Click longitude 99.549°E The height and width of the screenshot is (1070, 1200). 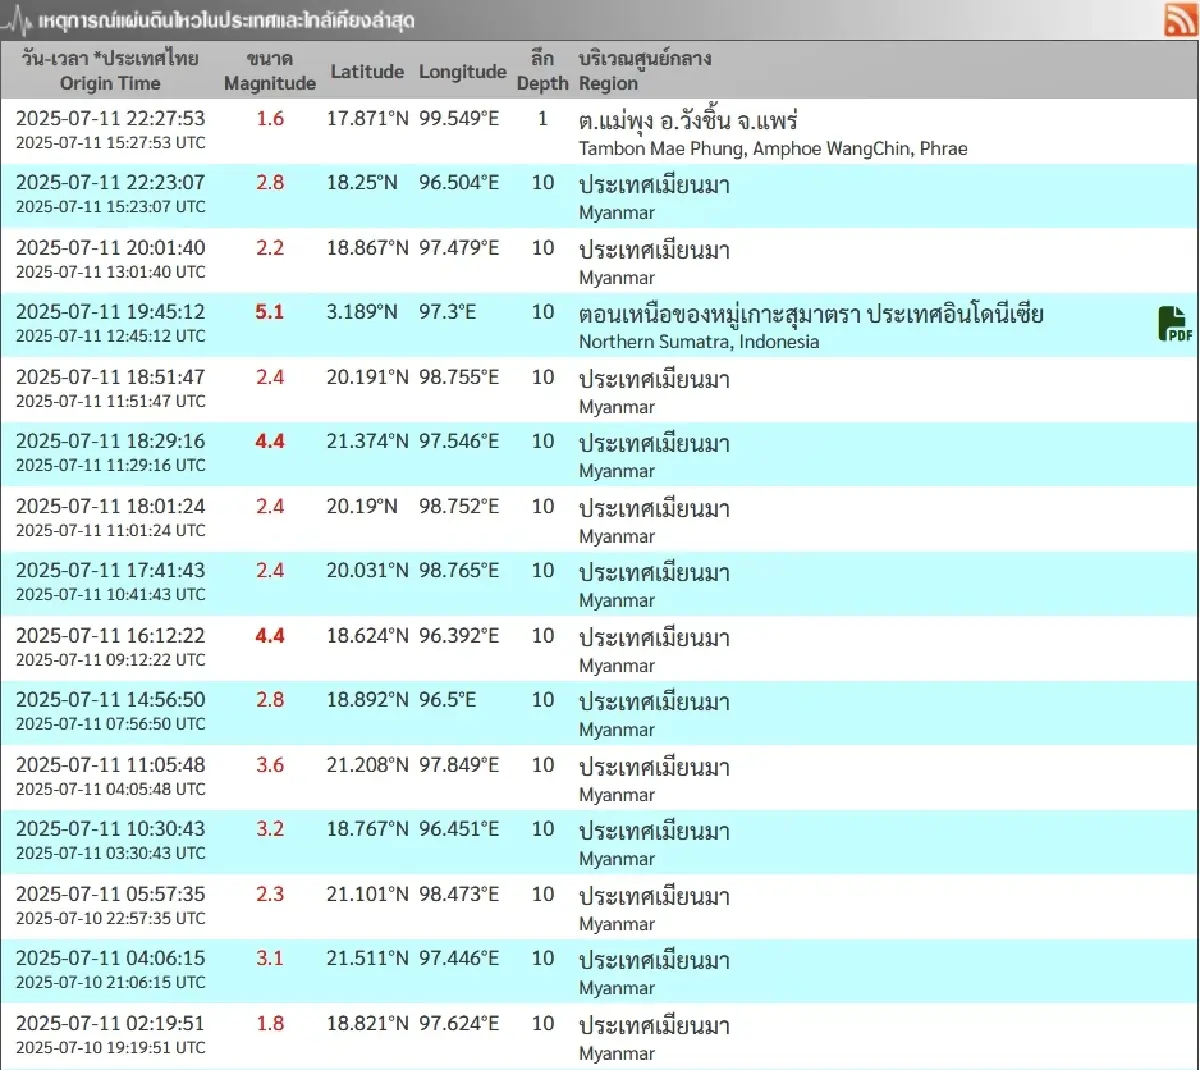(x=459, y=118)
